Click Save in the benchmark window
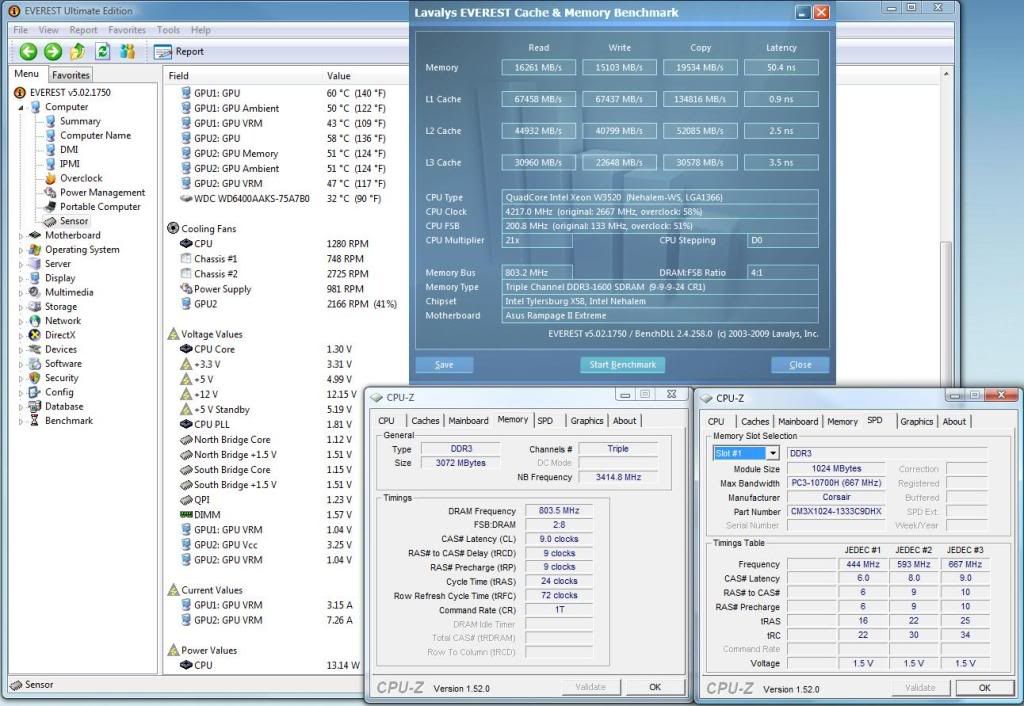Screen dimensions: 1024x706 point(444,365)
